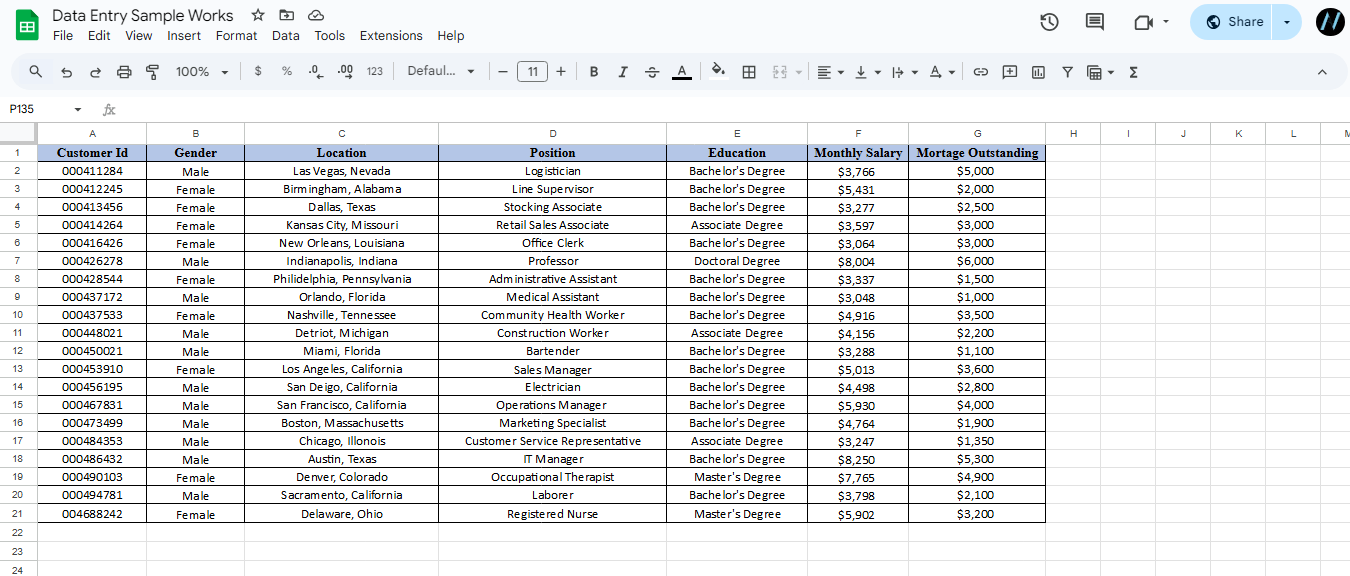1350x576 pixels.
Task: Click the Move to folder icon
Action: [287, 15]
